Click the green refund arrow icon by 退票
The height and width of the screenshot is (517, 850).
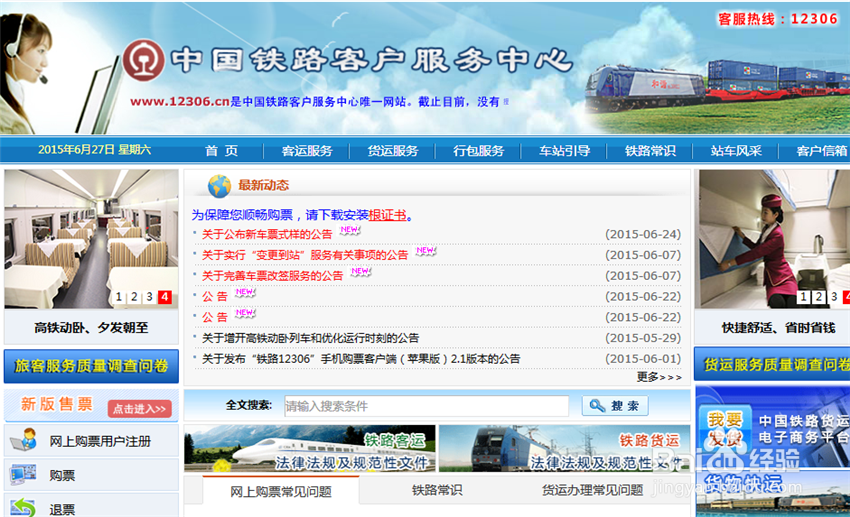23,508
